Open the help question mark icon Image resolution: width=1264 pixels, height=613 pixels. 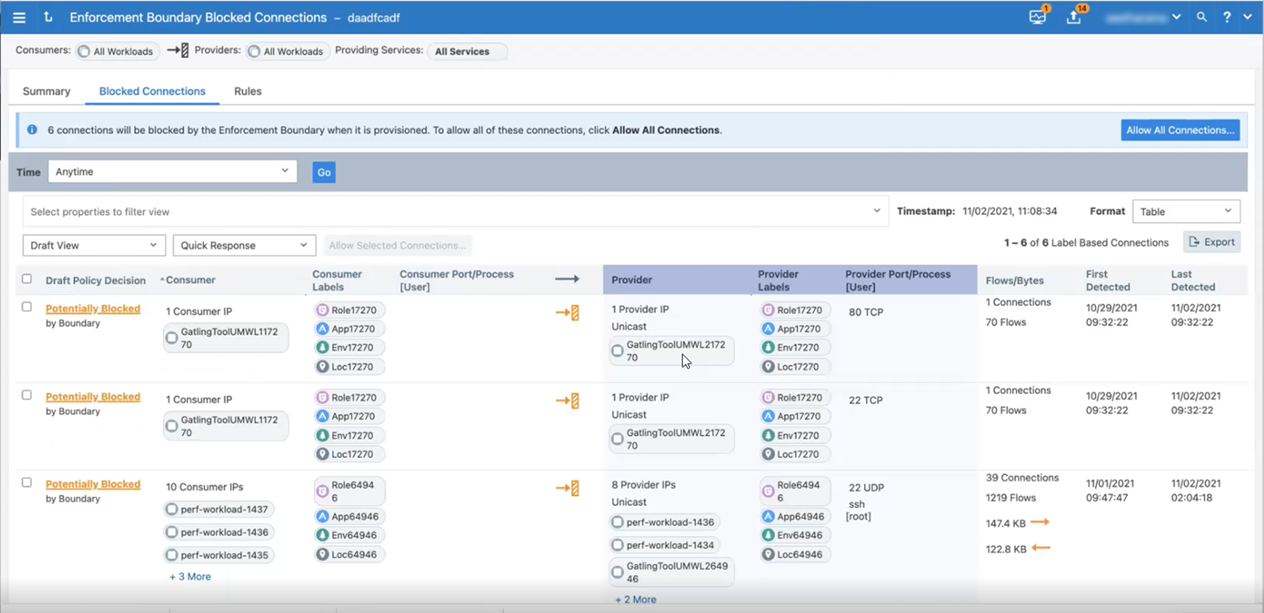click(1227, 17)
